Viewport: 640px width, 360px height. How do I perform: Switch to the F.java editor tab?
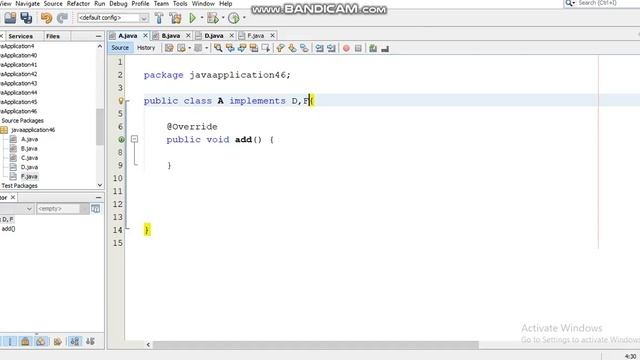point(256,36)
